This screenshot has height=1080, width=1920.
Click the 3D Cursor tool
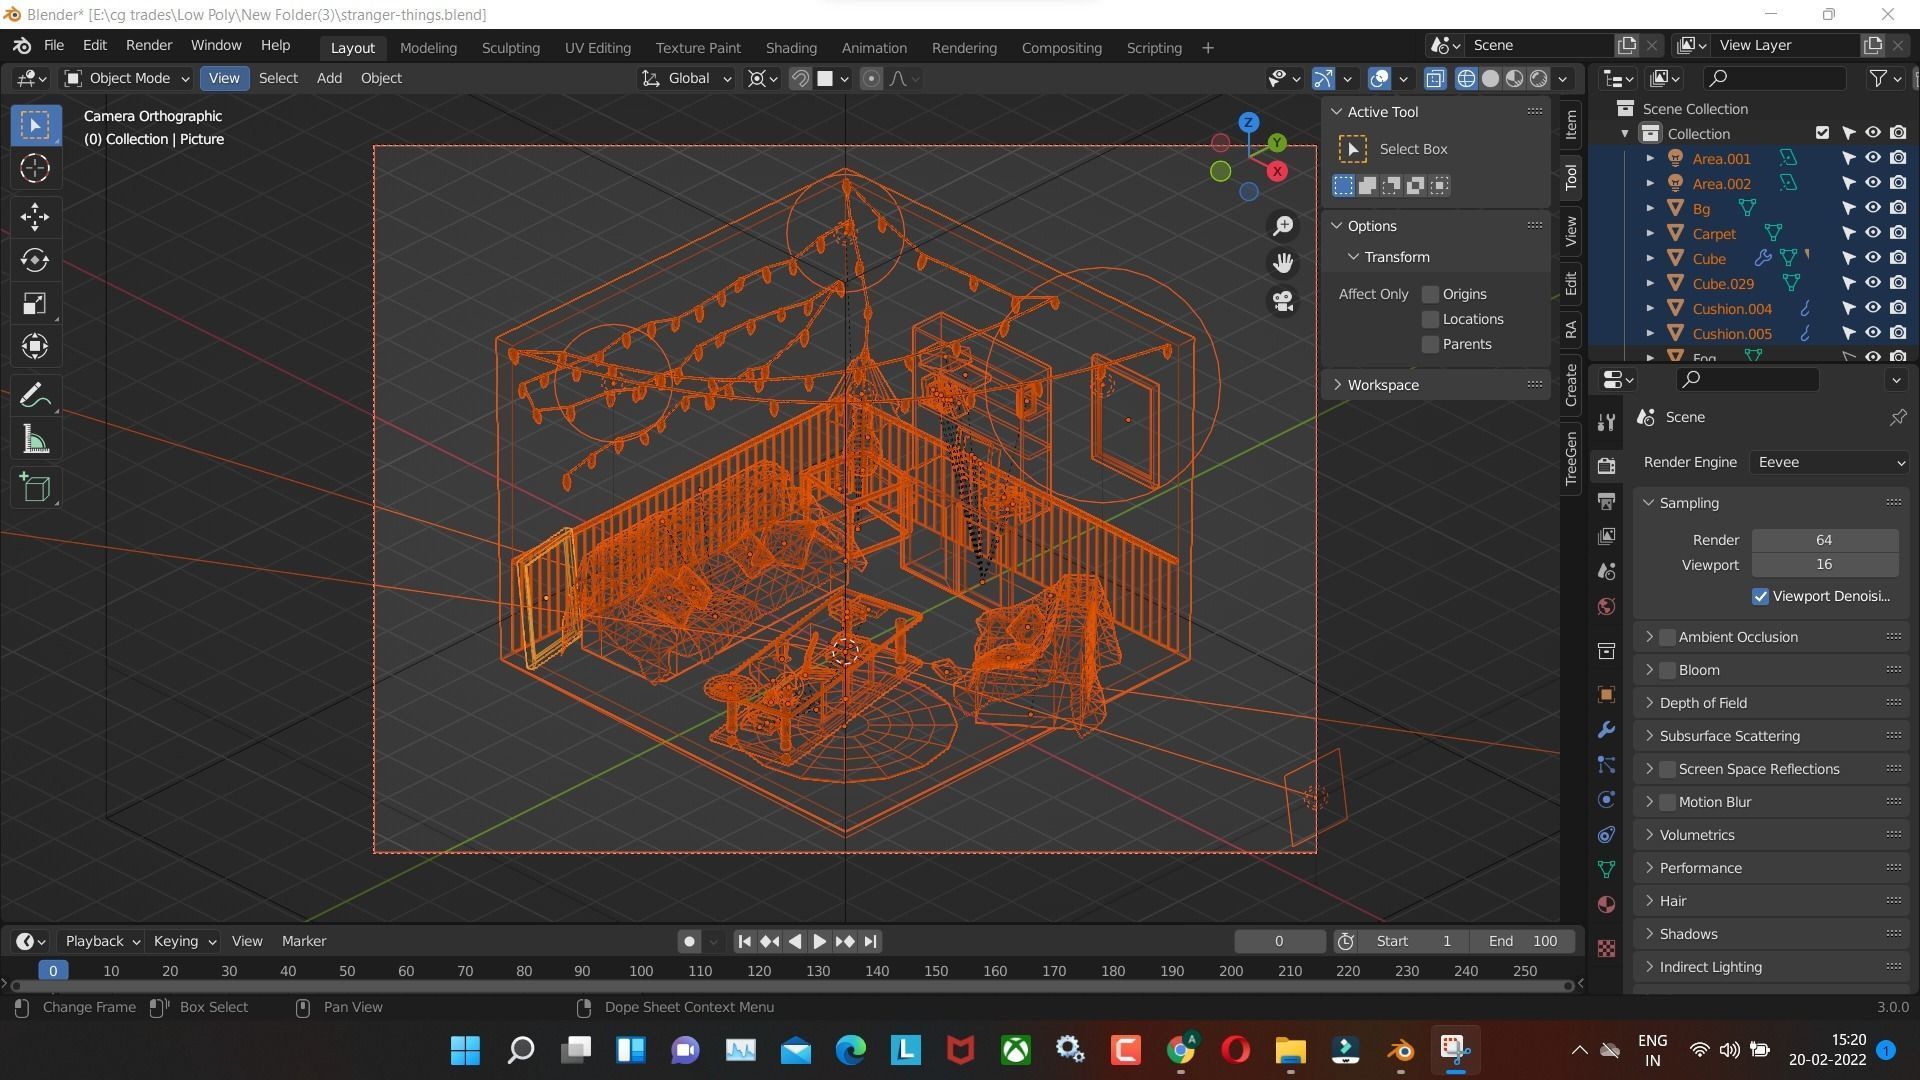click(35, 168)
